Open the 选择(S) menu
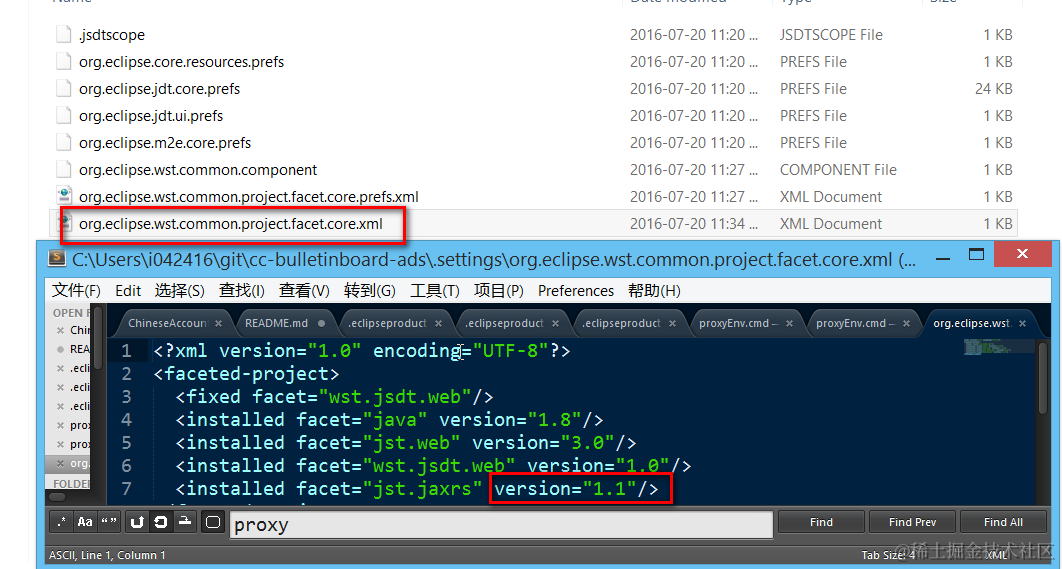 [179, 291]
